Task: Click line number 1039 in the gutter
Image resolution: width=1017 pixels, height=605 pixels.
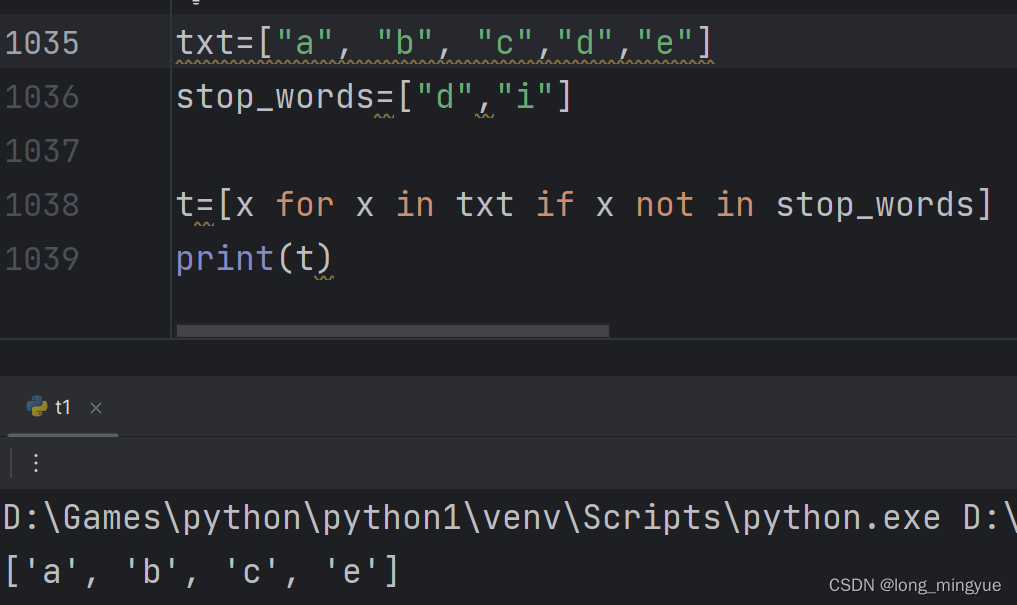Action: pos(42,257)
